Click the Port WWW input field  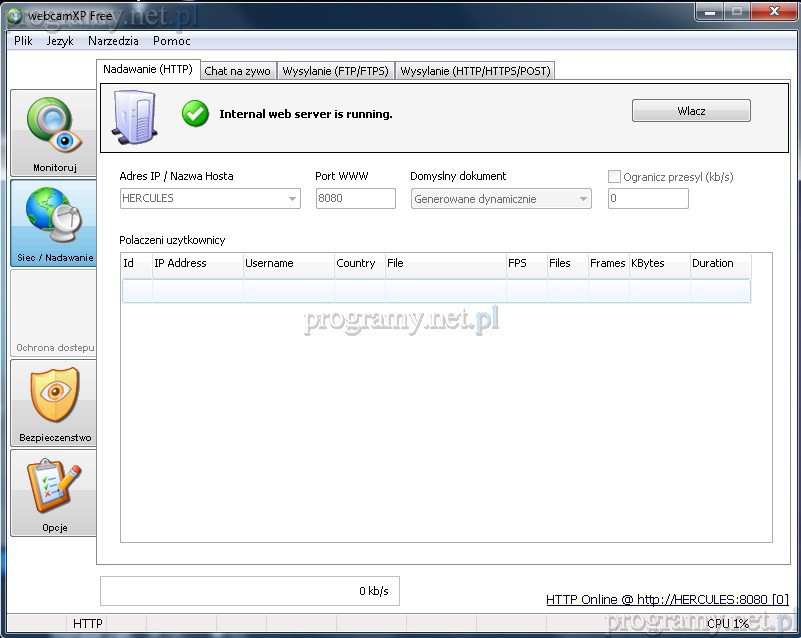coord(355,199)
